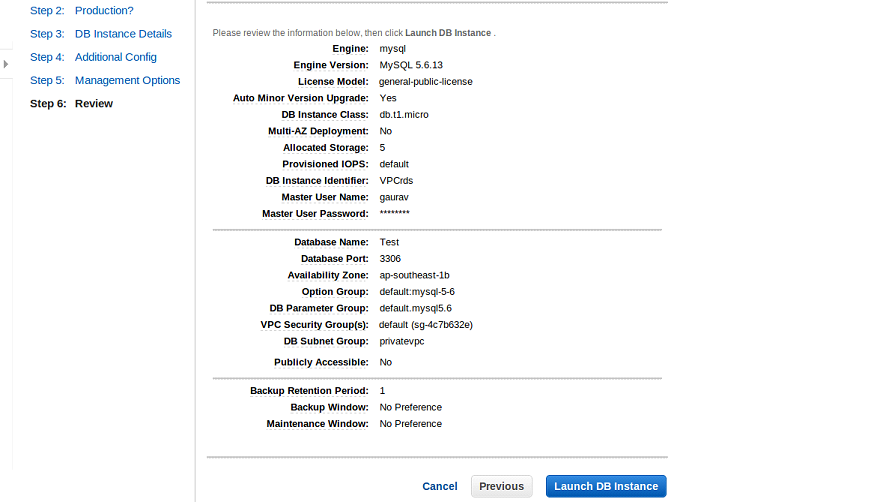Screen dimensions: 877x502
Task: Click the Provisioned IOPS label
Action: coord(325,164)
